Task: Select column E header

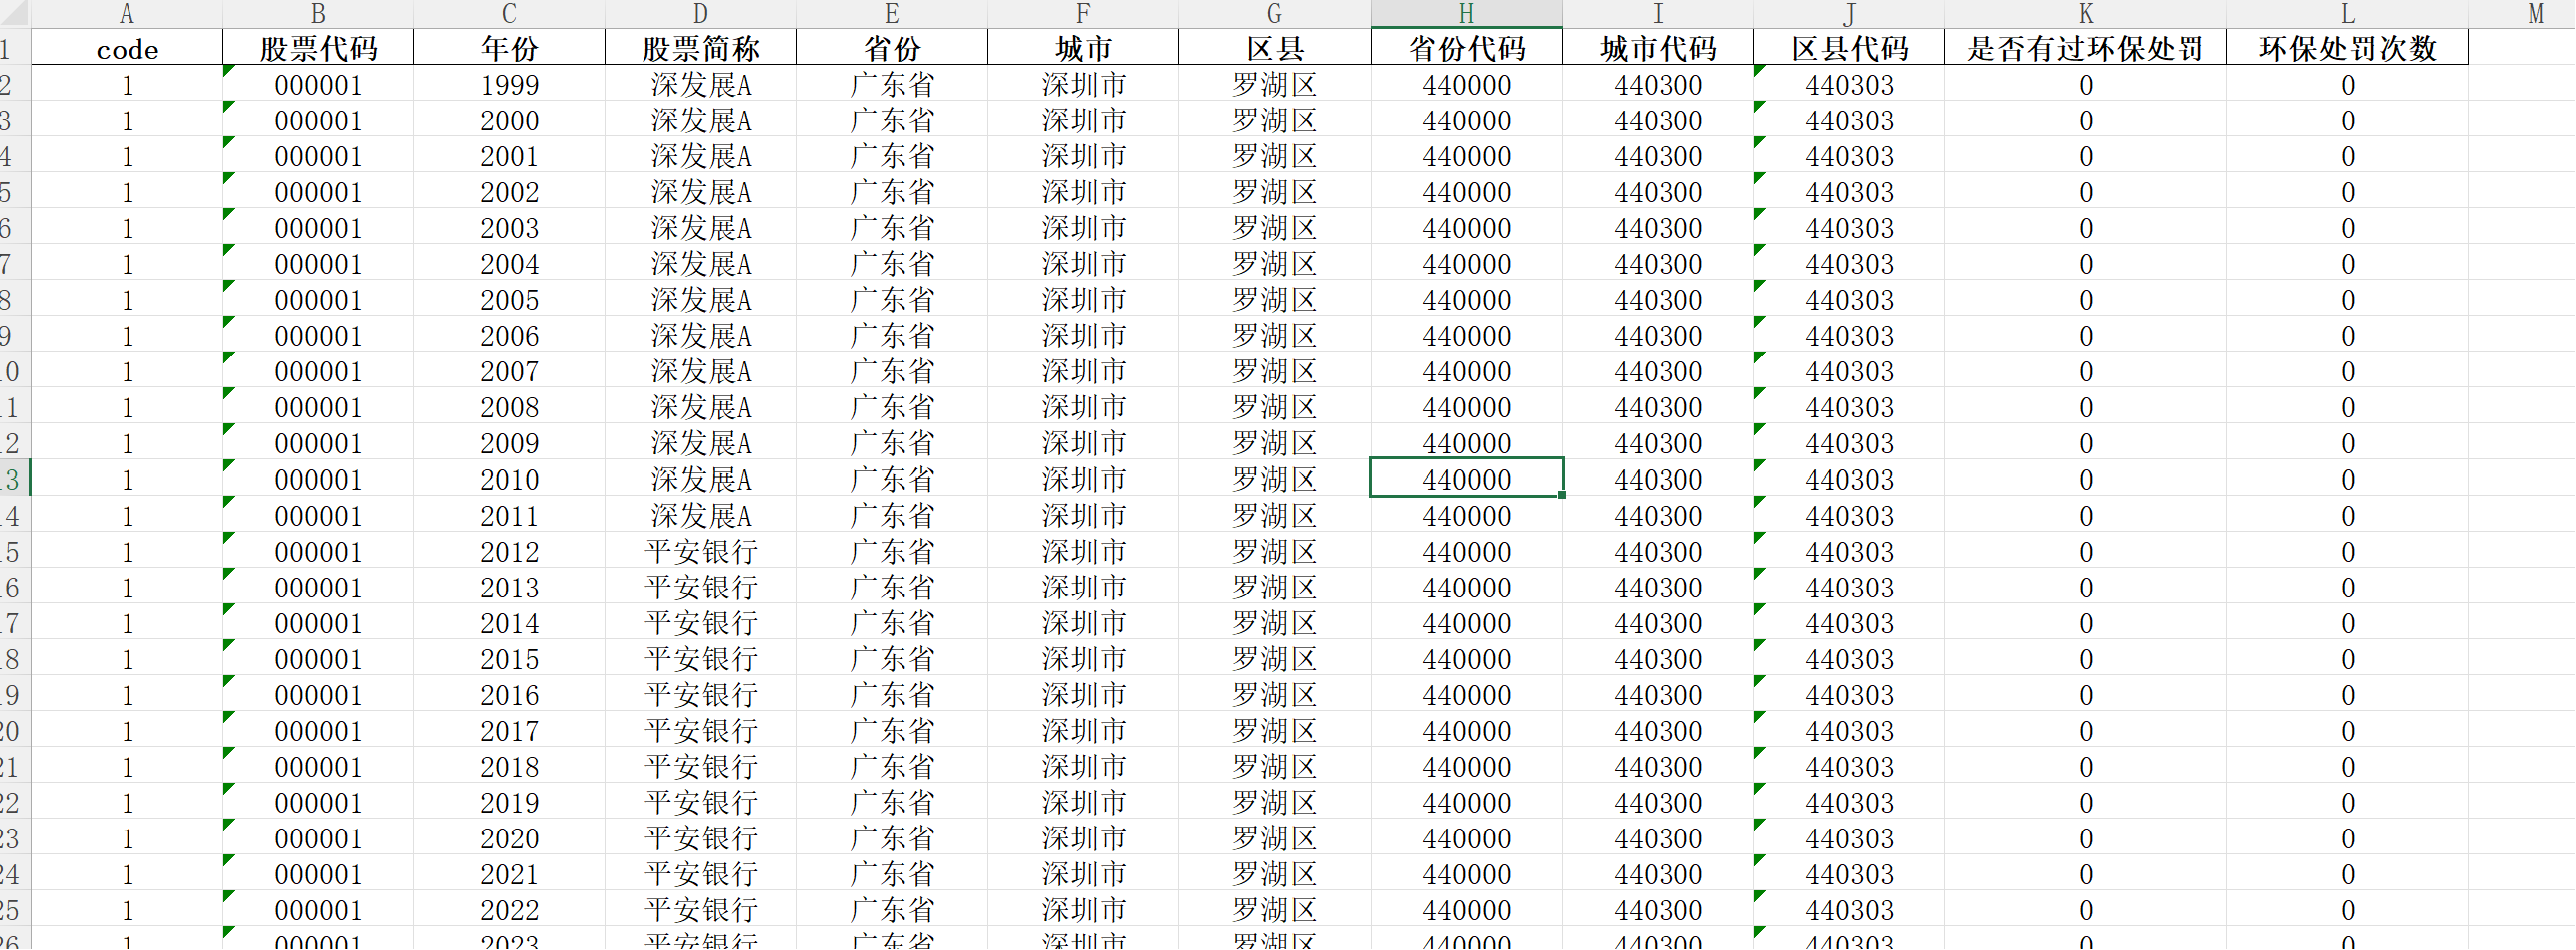Action: pos(892,13)
